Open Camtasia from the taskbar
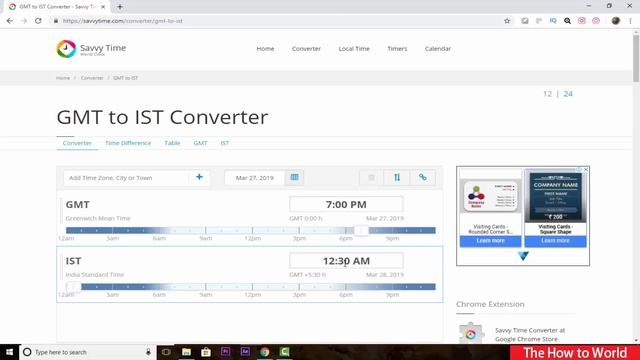Image resolution: width=640 pixels, height=360 pixels. point(284,351)
